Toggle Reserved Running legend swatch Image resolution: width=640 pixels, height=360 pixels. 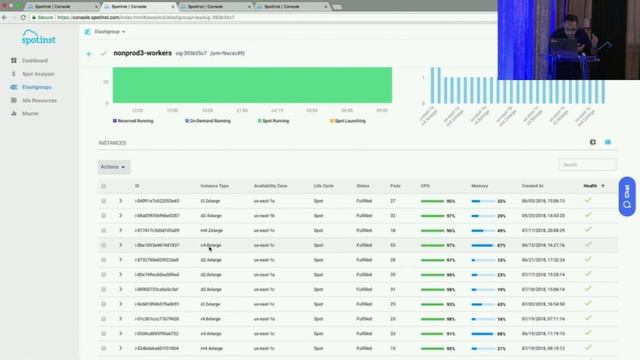(115, 121)
